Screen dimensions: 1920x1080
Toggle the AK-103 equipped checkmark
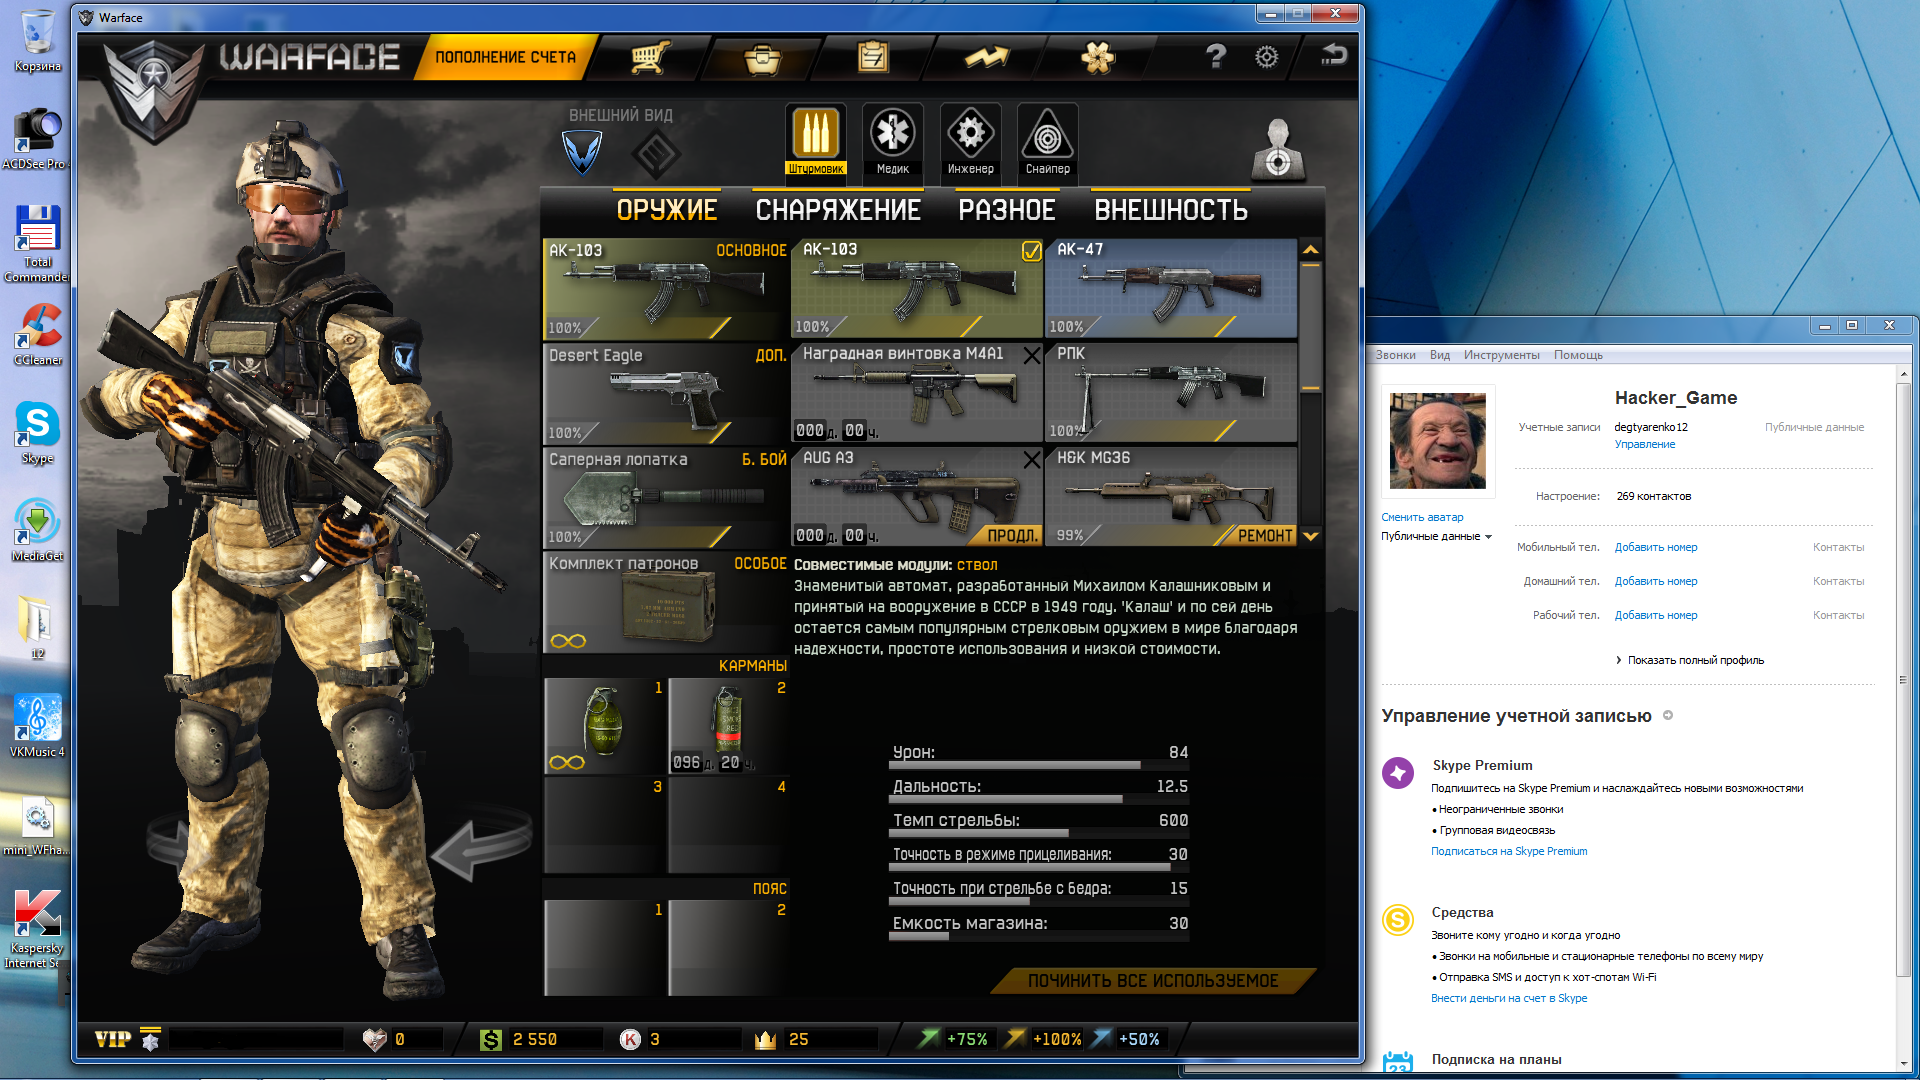click(1031, 251)
